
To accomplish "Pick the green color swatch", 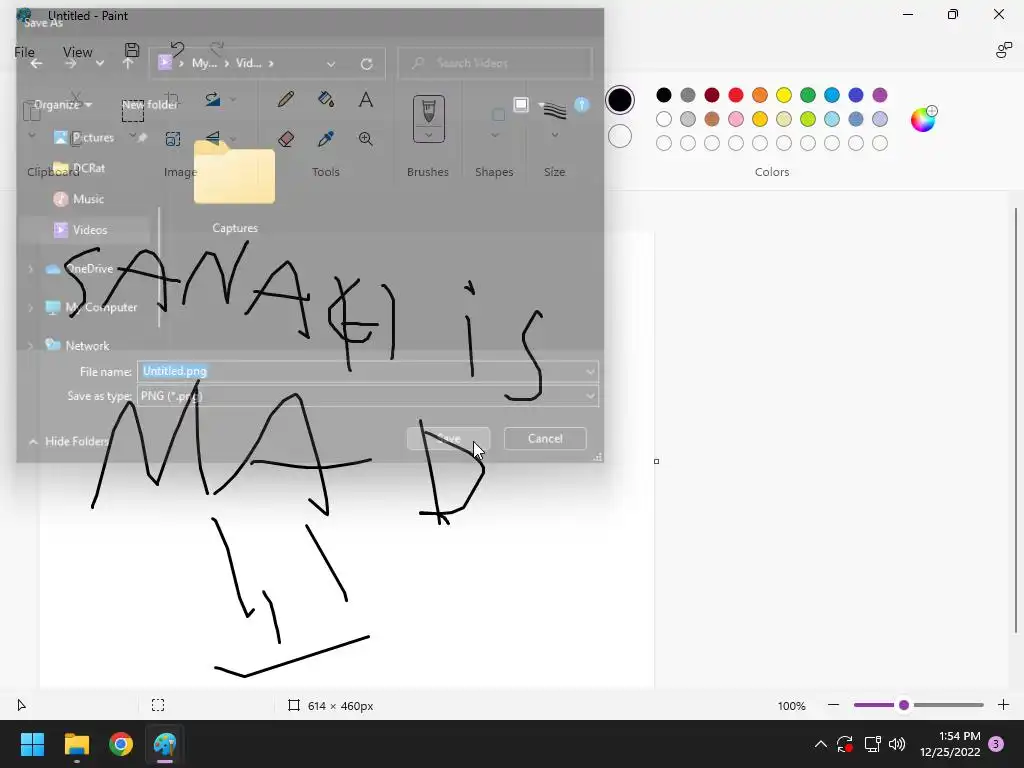I will (808, 95).
